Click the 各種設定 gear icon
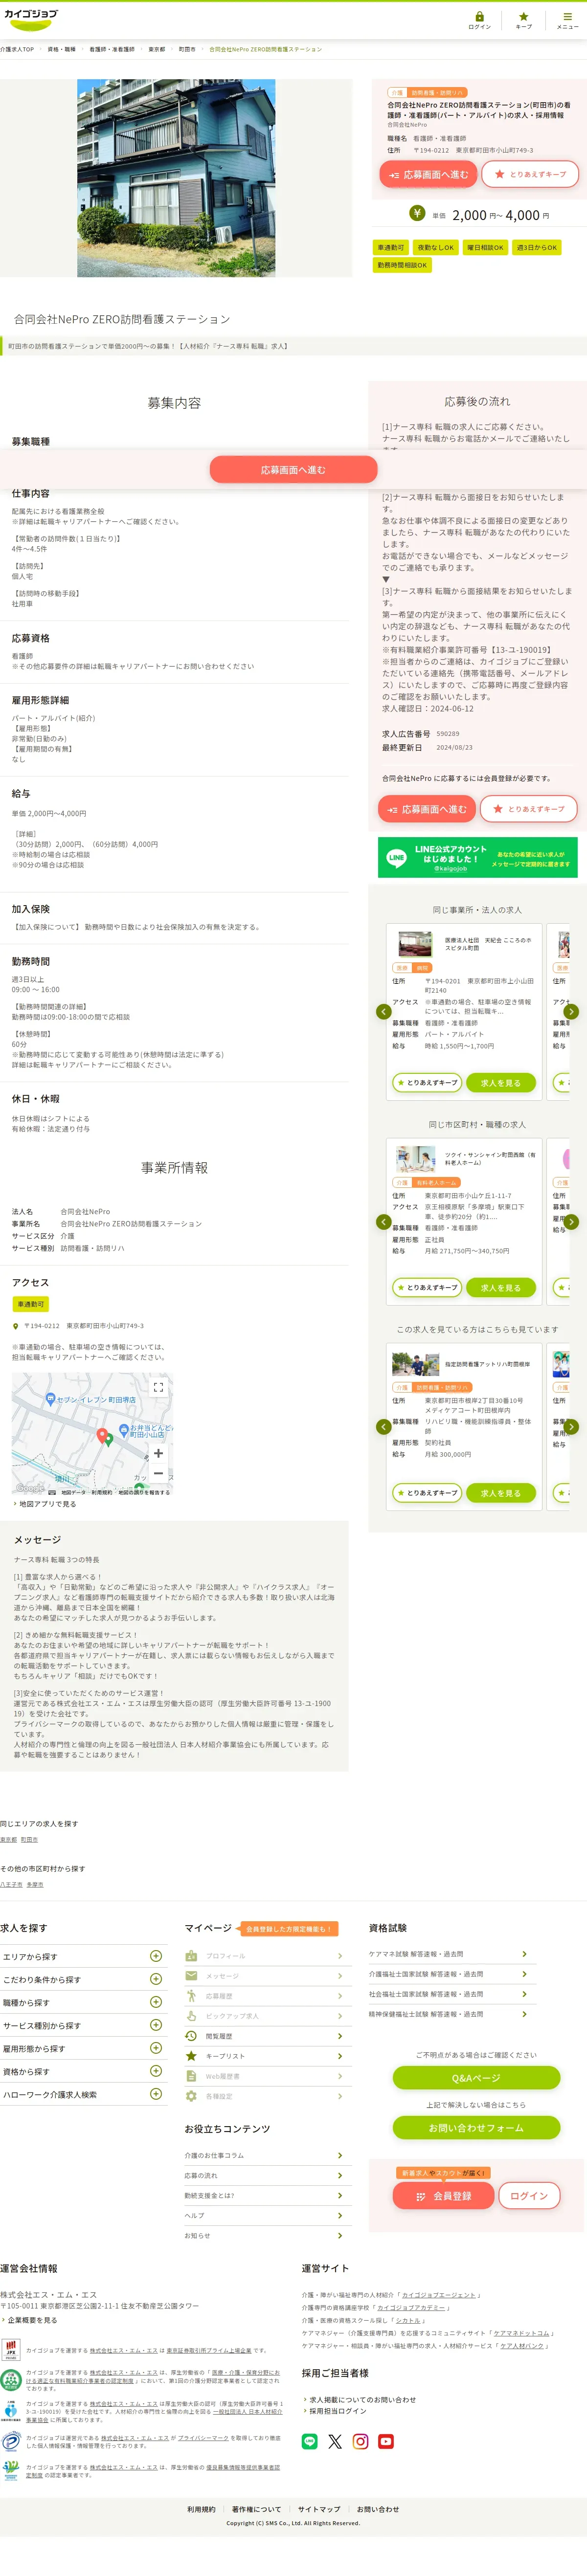The image size is (587, 2576). point(191,2096)
